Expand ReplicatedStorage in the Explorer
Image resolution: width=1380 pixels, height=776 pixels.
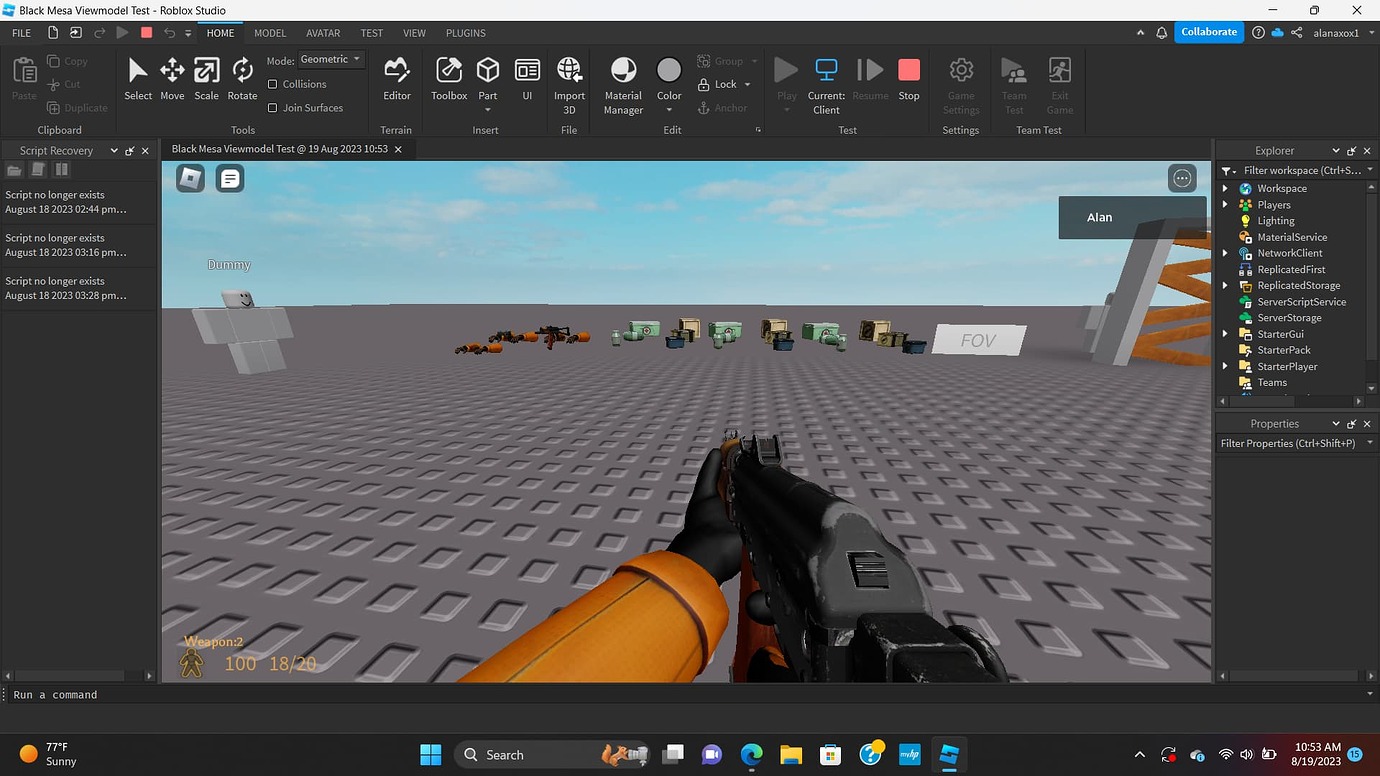[1224, 285]
